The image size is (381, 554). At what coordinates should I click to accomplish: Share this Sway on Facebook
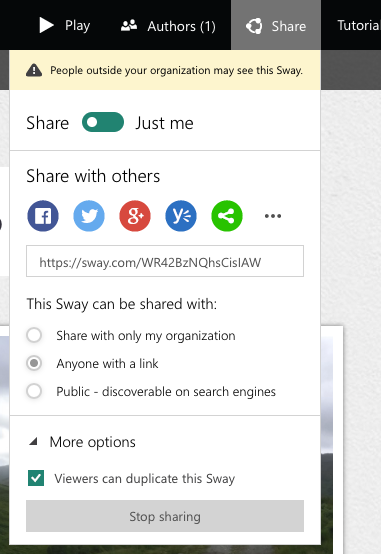[x=43, y=216]
